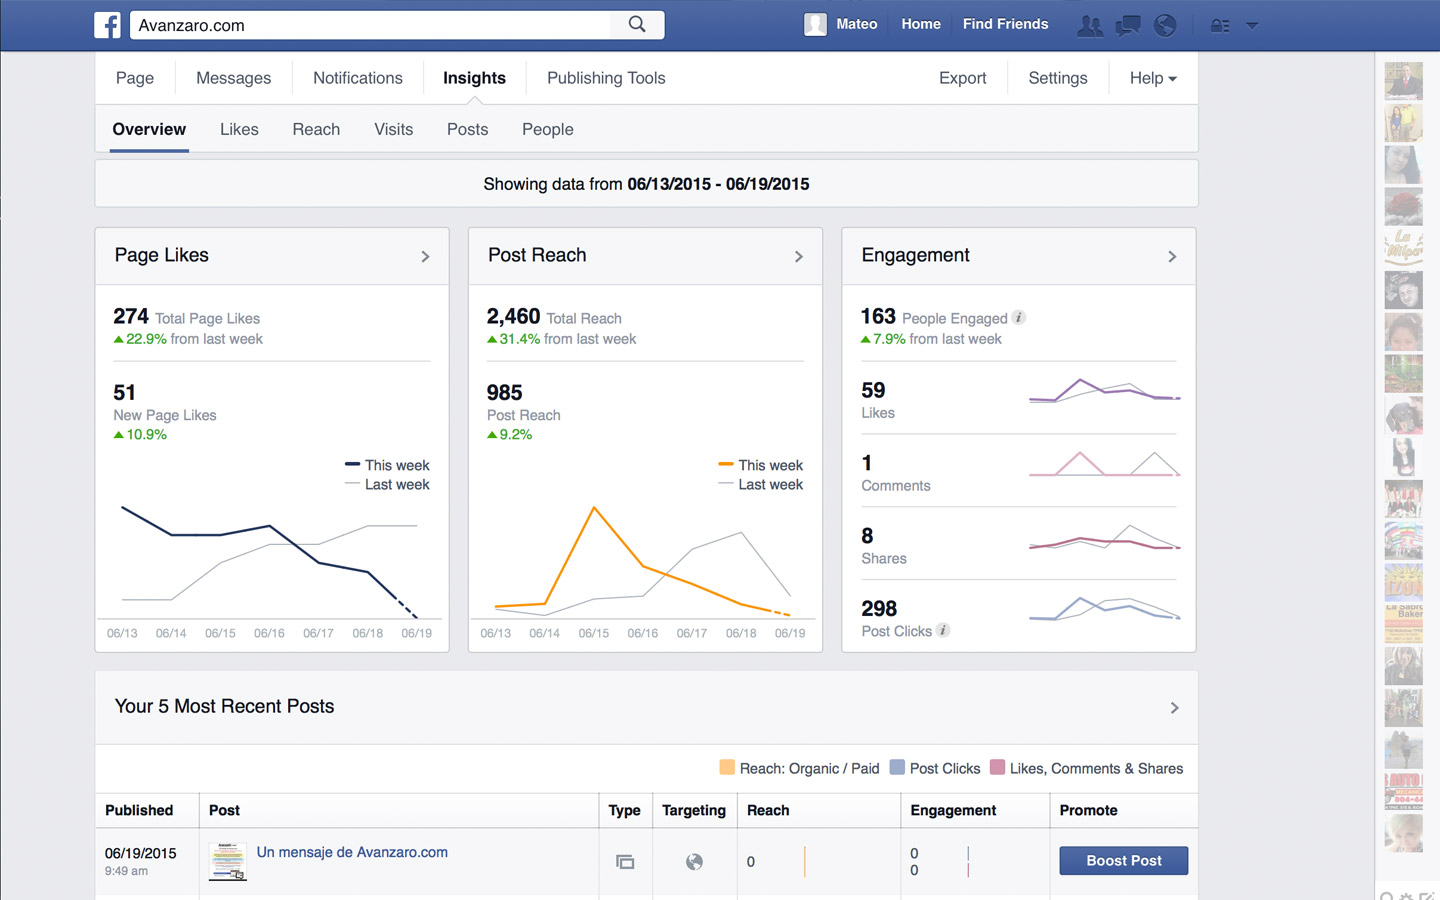Click the first chat sidebar contact photo
This screenshot has height=900, width=1440.
click(1403, 80)
